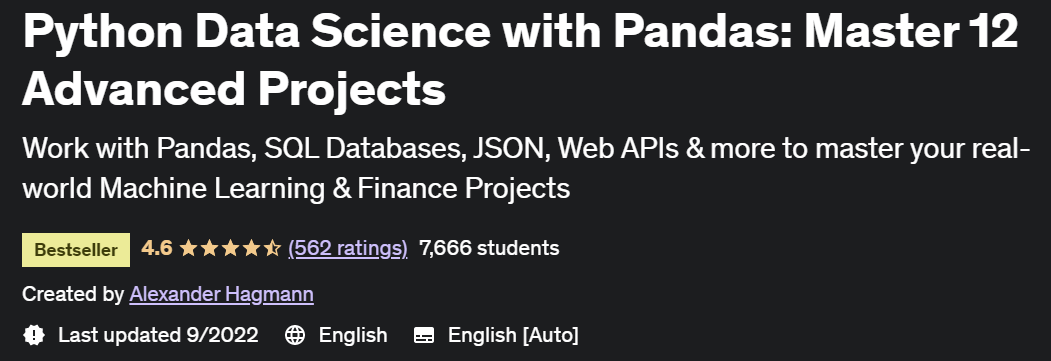Click the English [Auto] captions label
This screenshot has width=1051, height=361.
pos(513,334)
